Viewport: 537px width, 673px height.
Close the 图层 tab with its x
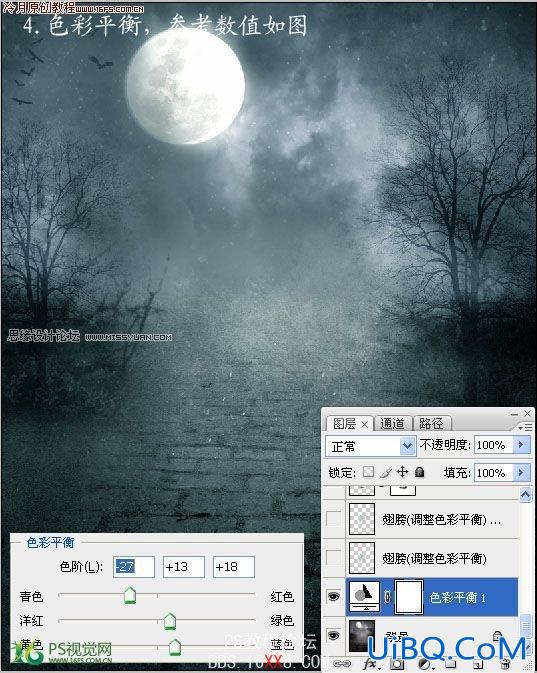[x=364, y=424]
